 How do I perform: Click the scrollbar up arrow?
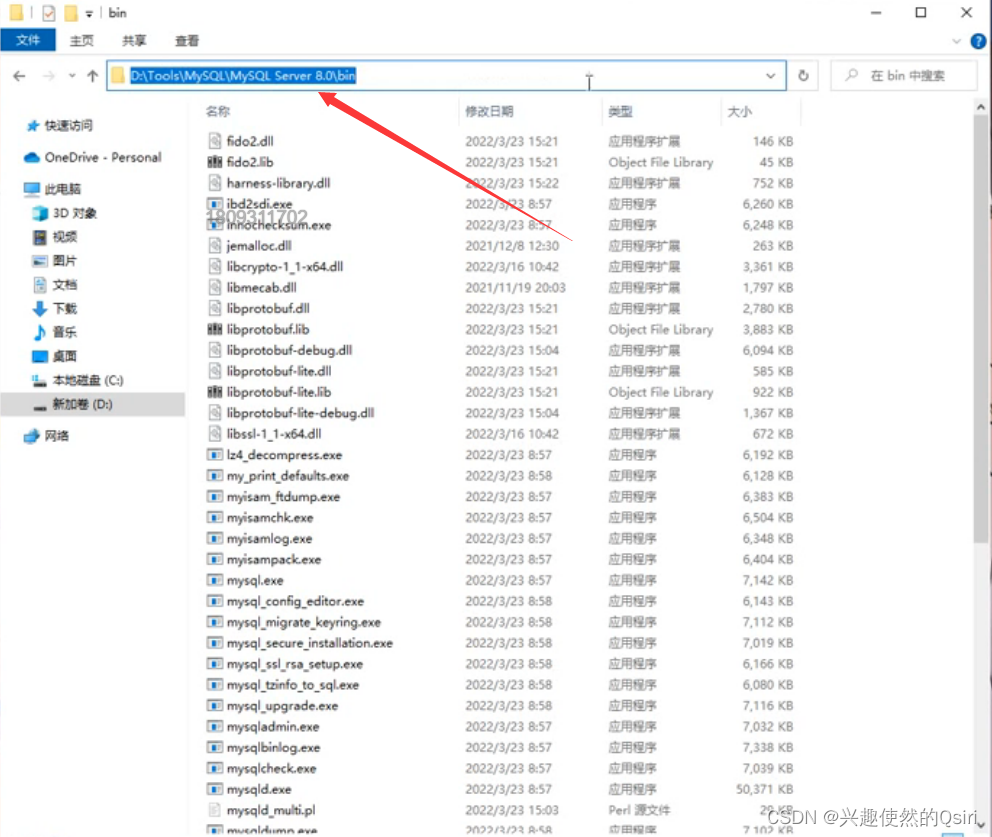[981, 108]
